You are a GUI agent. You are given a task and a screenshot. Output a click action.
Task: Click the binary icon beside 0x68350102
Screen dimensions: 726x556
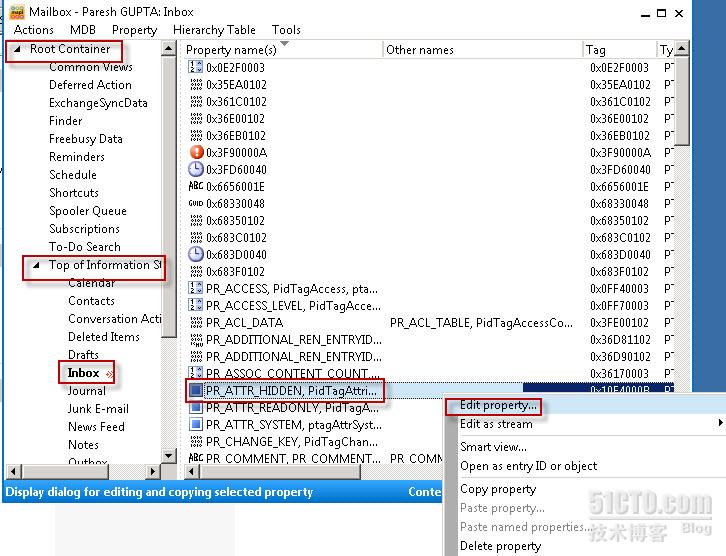196,220
